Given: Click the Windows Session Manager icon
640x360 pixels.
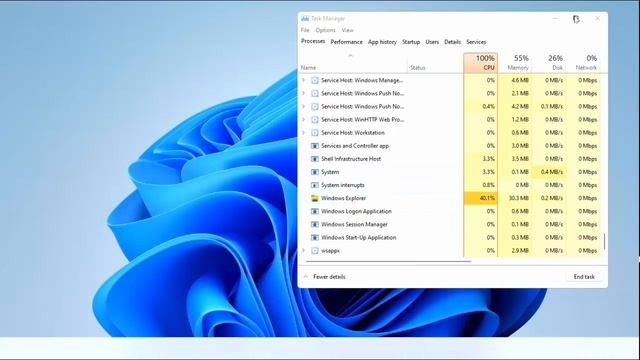Looking at the screenshot, I should click(315, 224).
